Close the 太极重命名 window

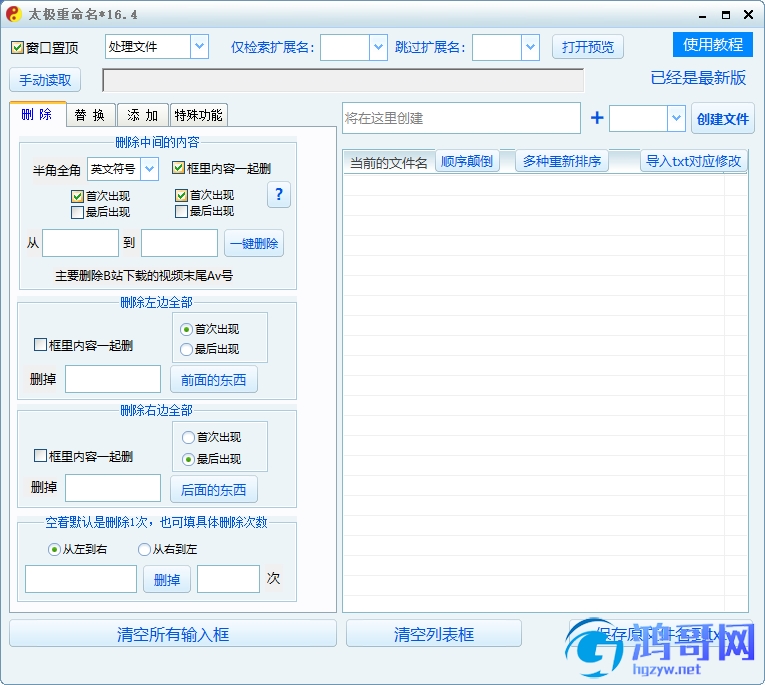748,15
